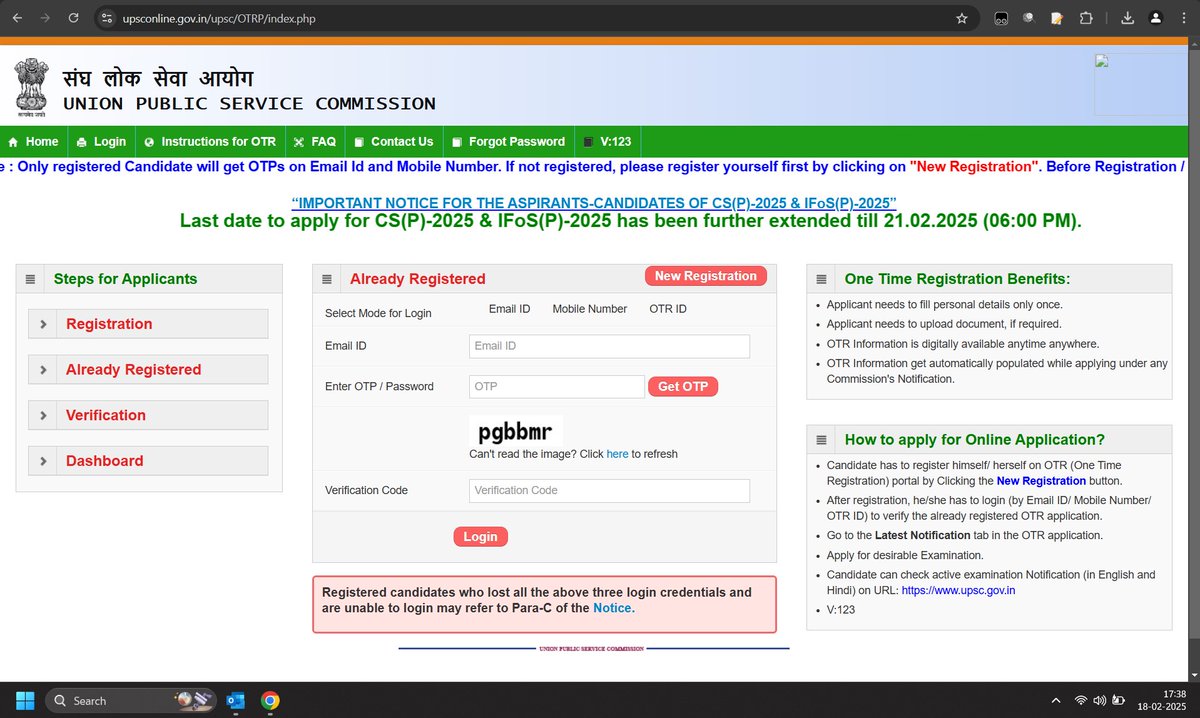The height and width of the screenshot is (718, 1200).
Task: Click 'Select Mode for Login' label
Action: tap(378, 314)
